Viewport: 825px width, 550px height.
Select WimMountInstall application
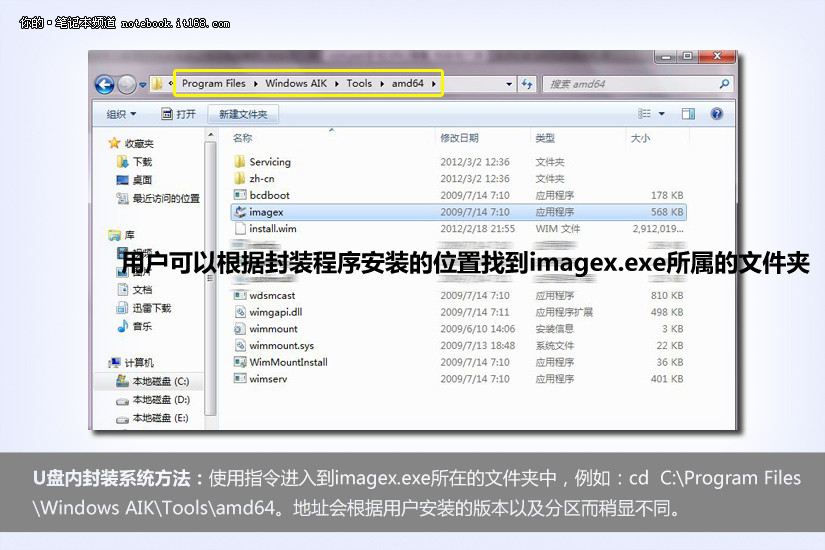[288, 362]
